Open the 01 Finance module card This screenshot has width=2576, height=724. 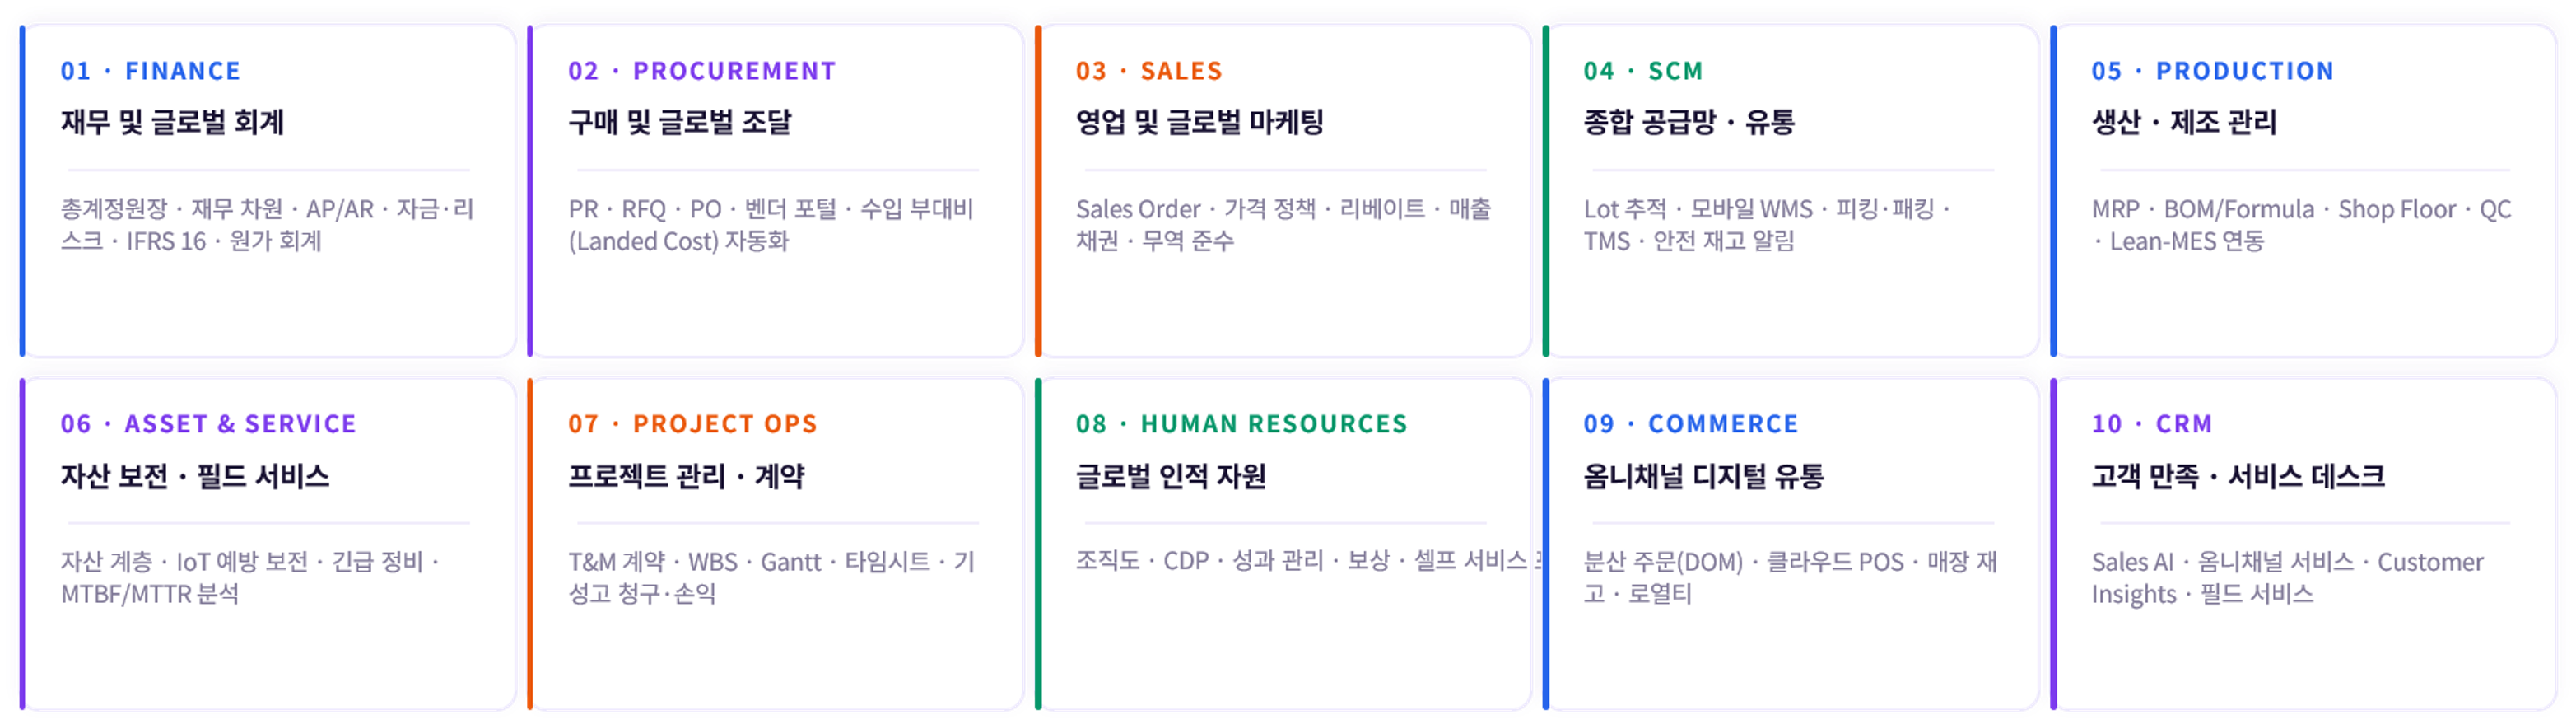(268, 191)
